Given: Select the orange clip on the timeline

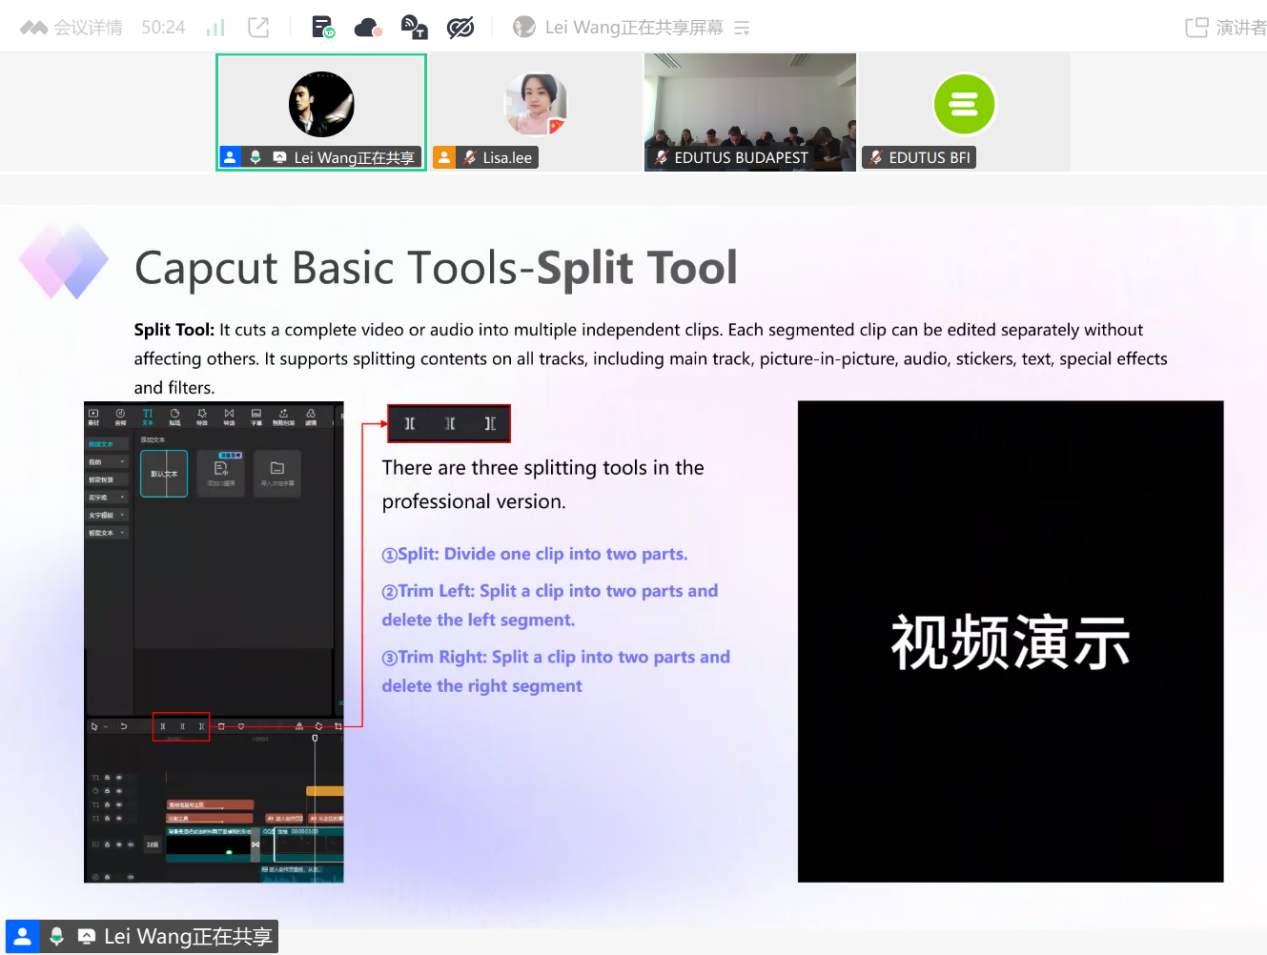Looking at the screenshot, I should tap(325, 791).
